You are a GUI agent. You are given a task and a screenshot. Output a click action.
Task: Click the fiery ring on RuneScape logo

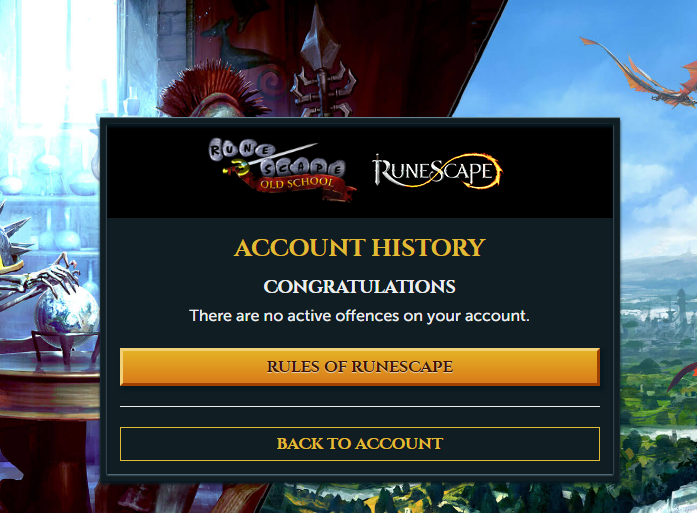481,171
